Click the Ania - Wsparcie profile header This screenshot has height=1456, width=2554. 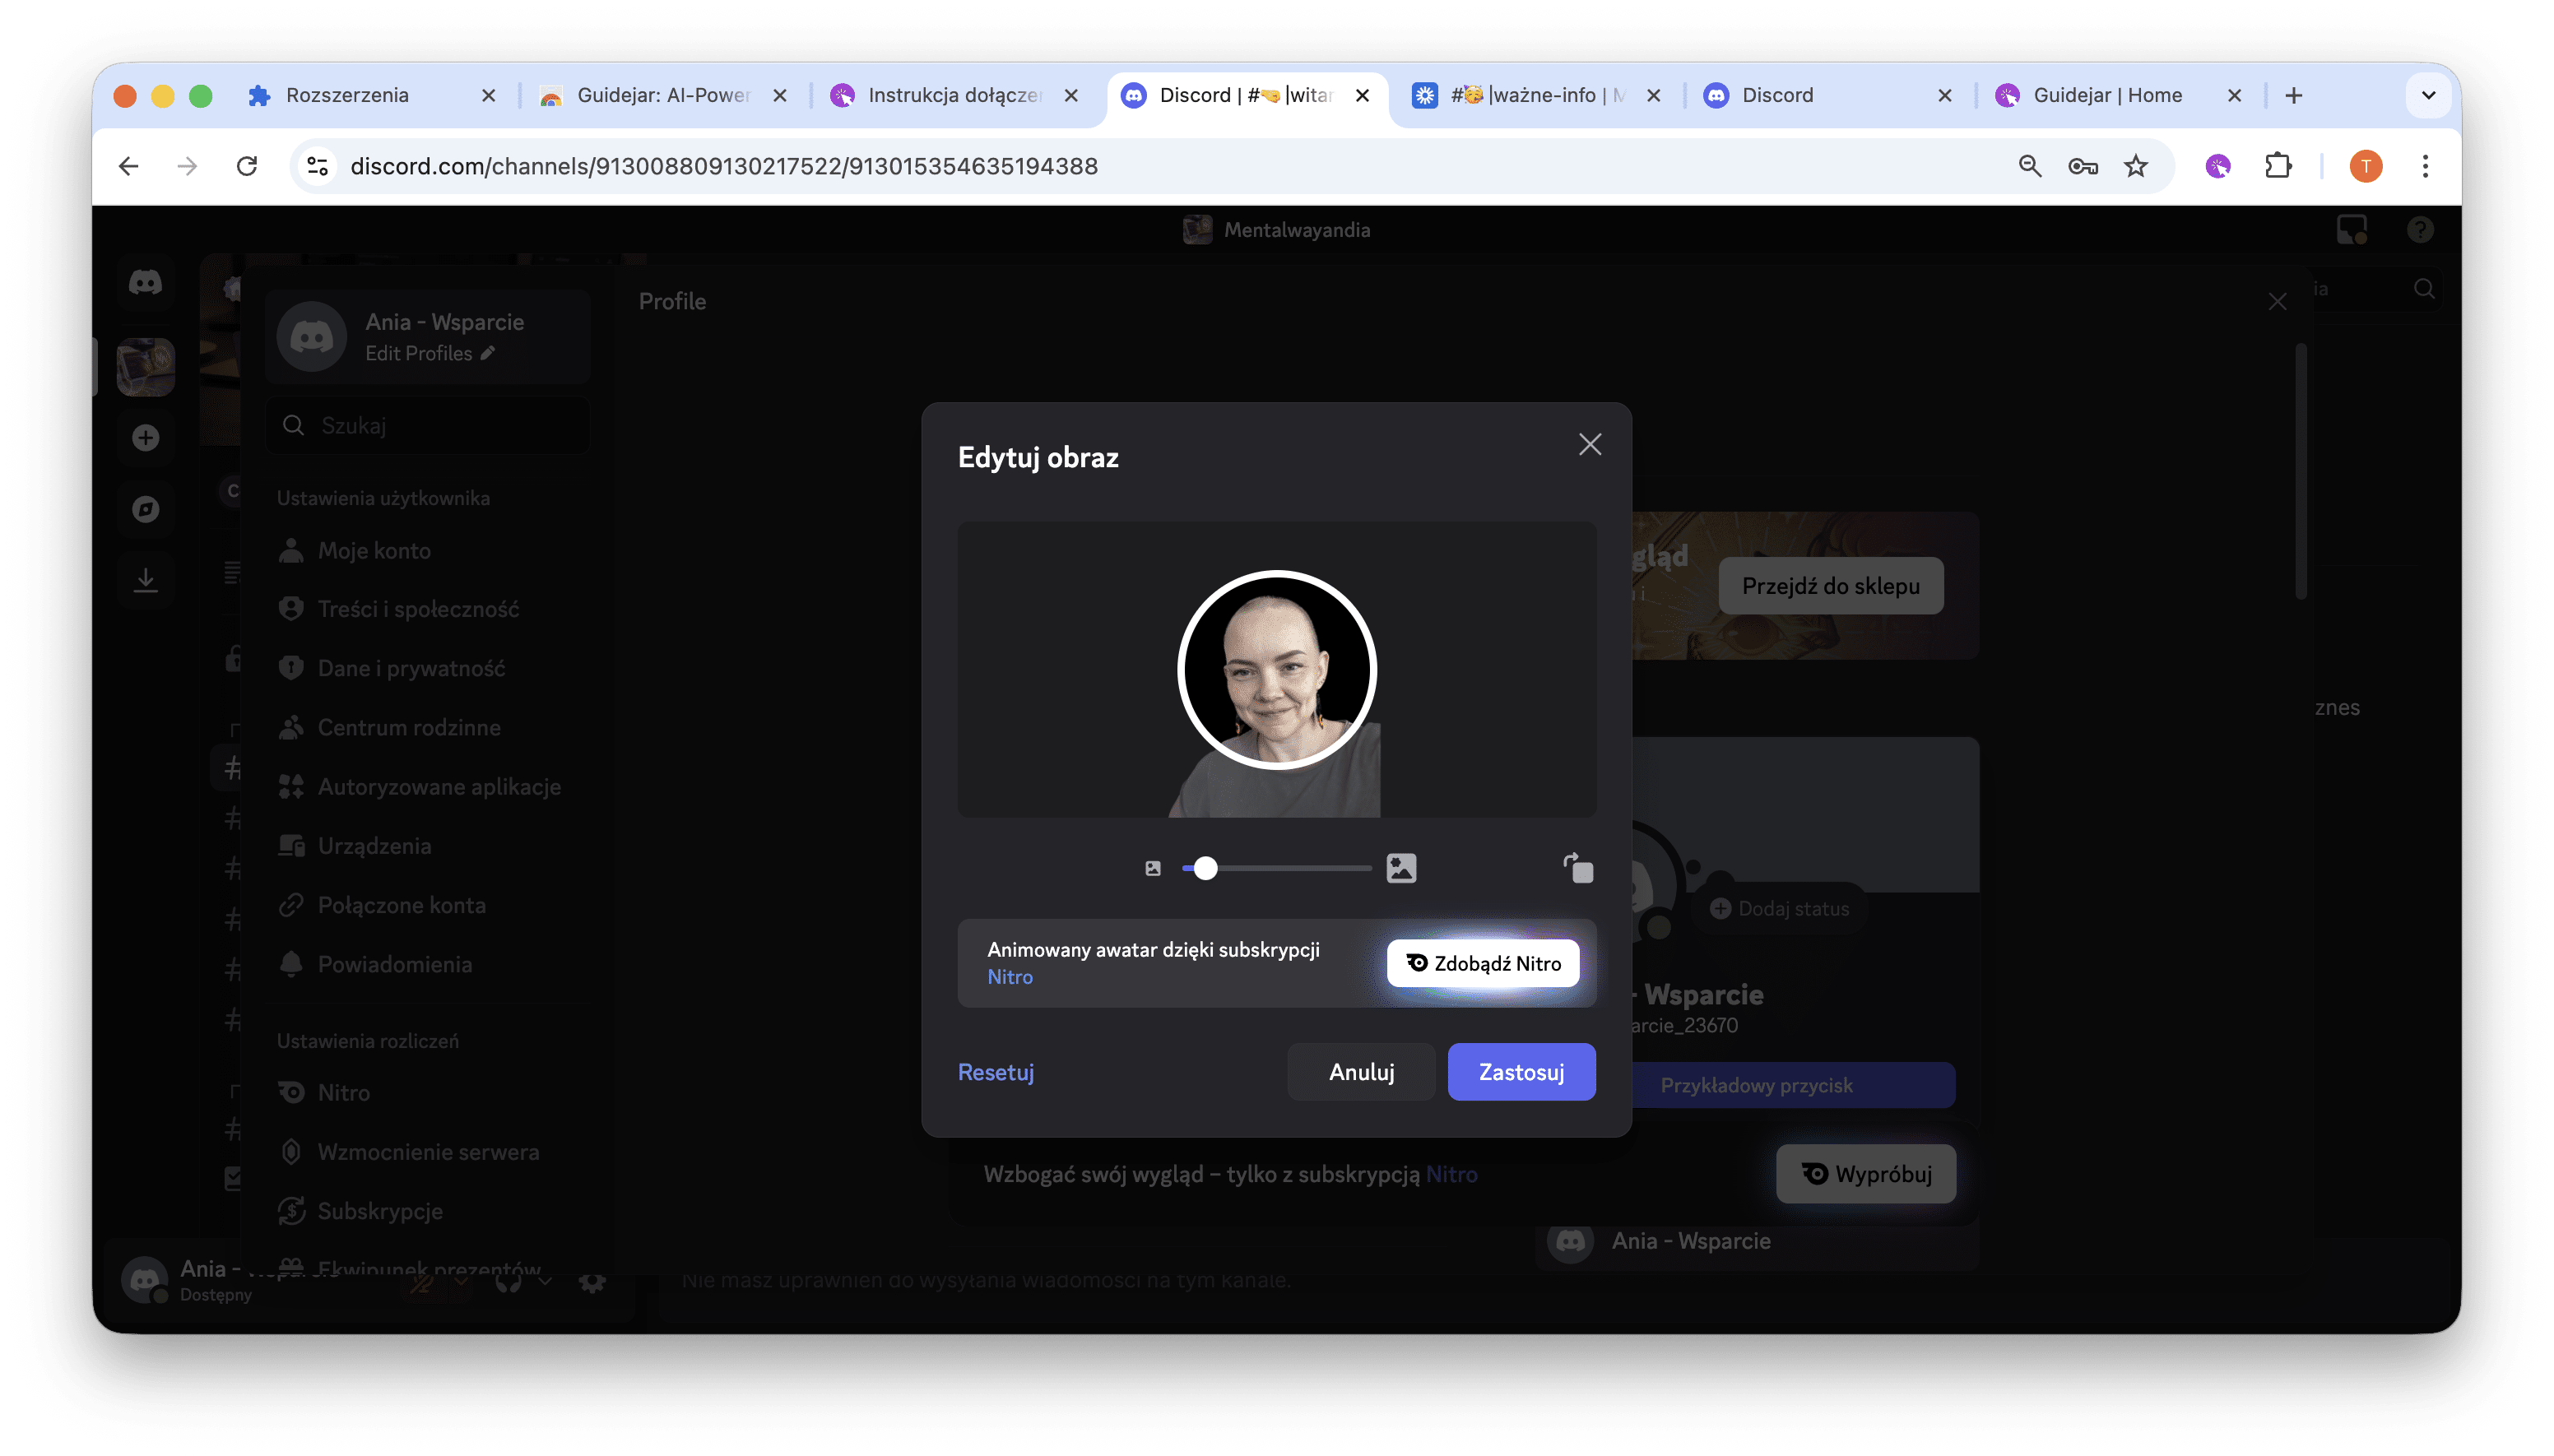(428, 336)
